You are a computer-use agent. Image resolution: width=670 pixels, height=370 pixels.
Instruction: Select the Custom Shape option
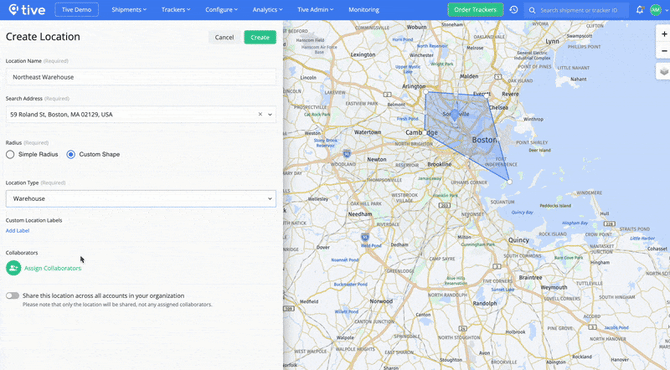[71, 154]
